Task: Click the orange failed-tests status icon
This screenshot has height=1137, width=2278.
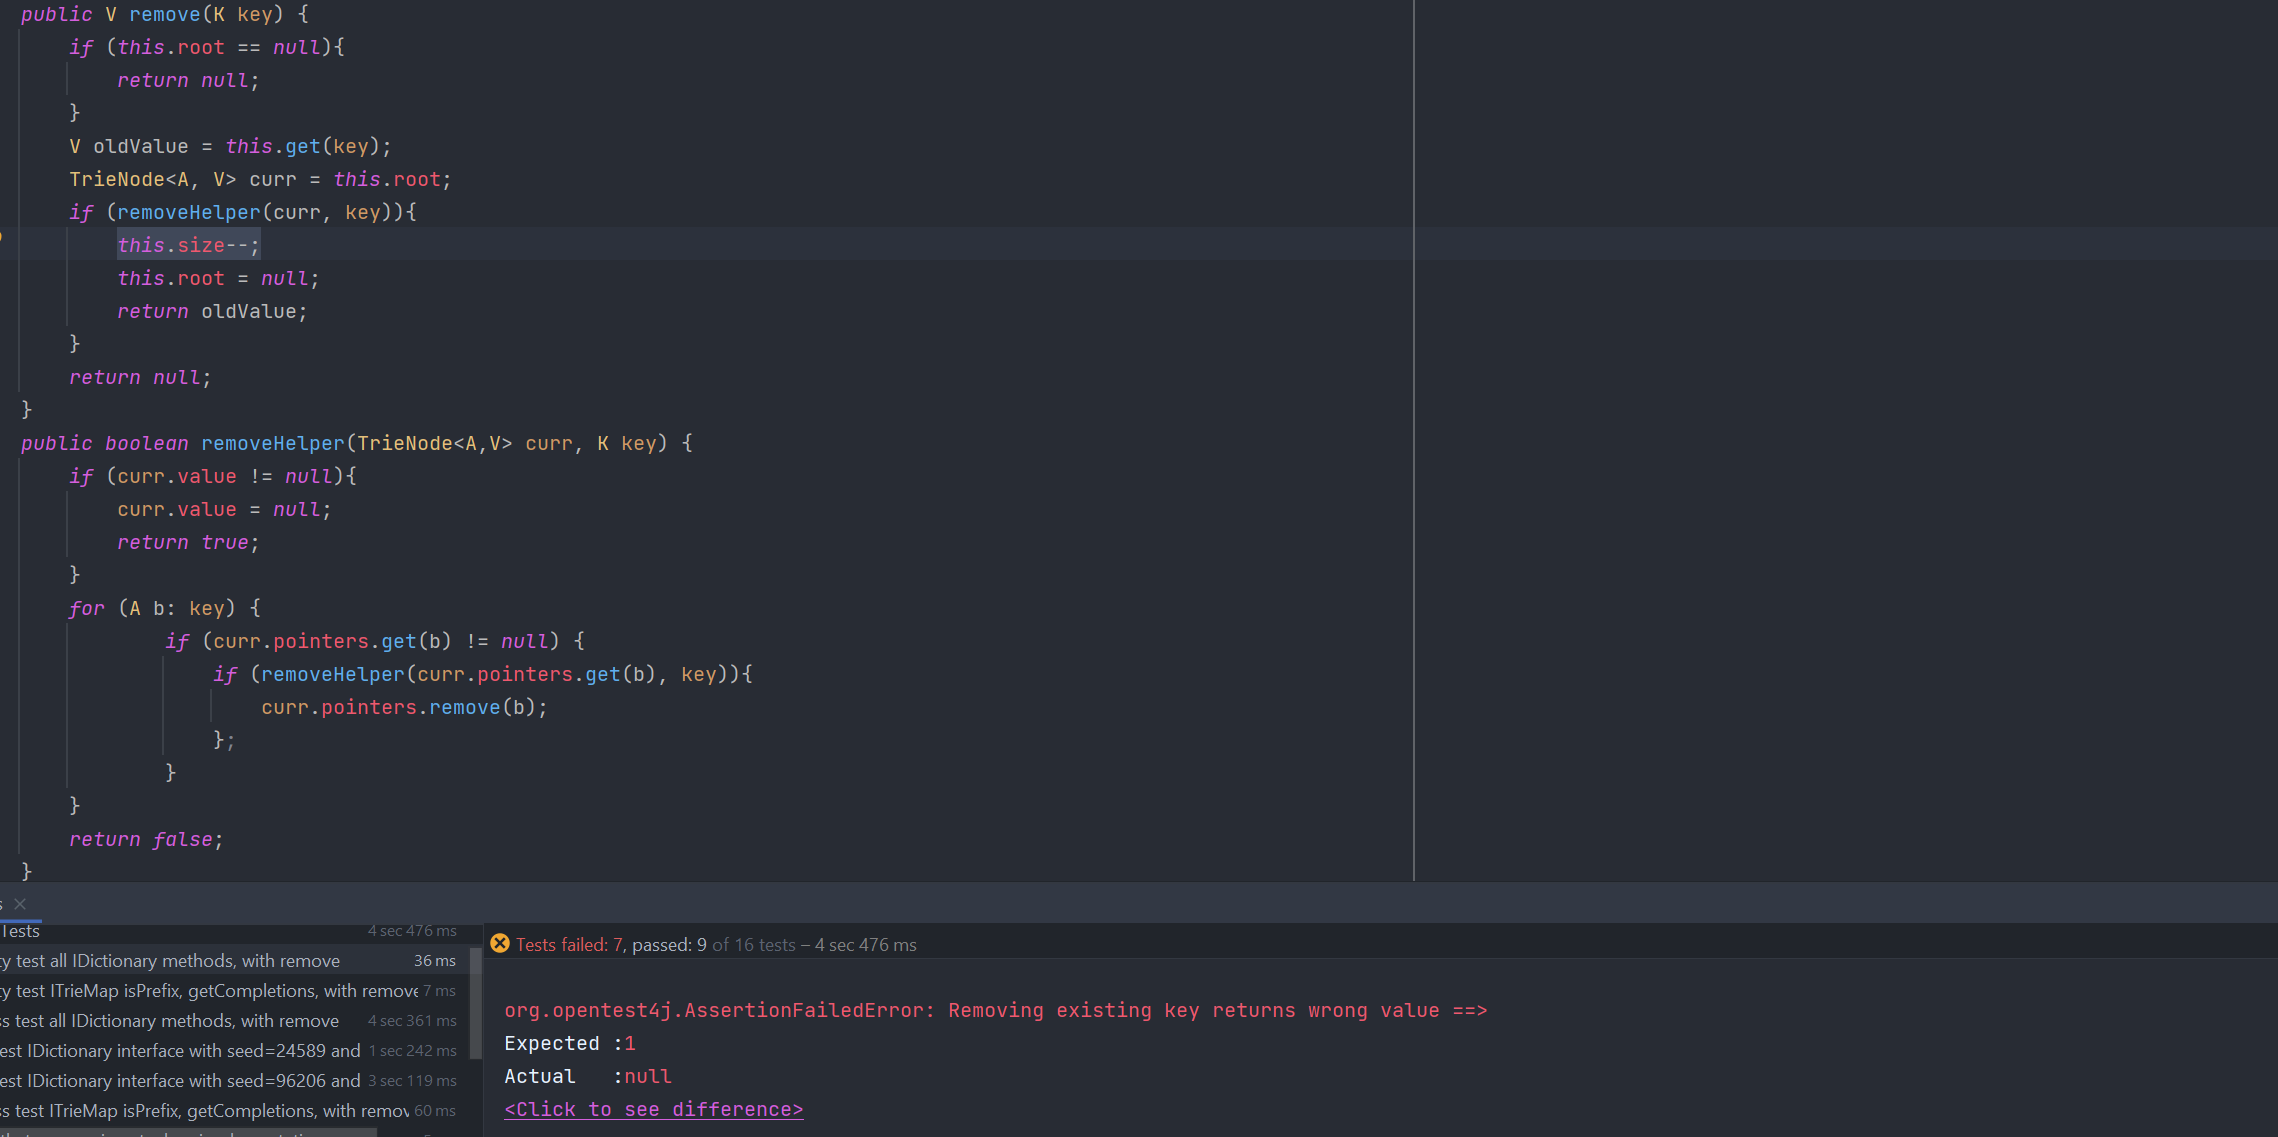Action: tap(500, 944)
